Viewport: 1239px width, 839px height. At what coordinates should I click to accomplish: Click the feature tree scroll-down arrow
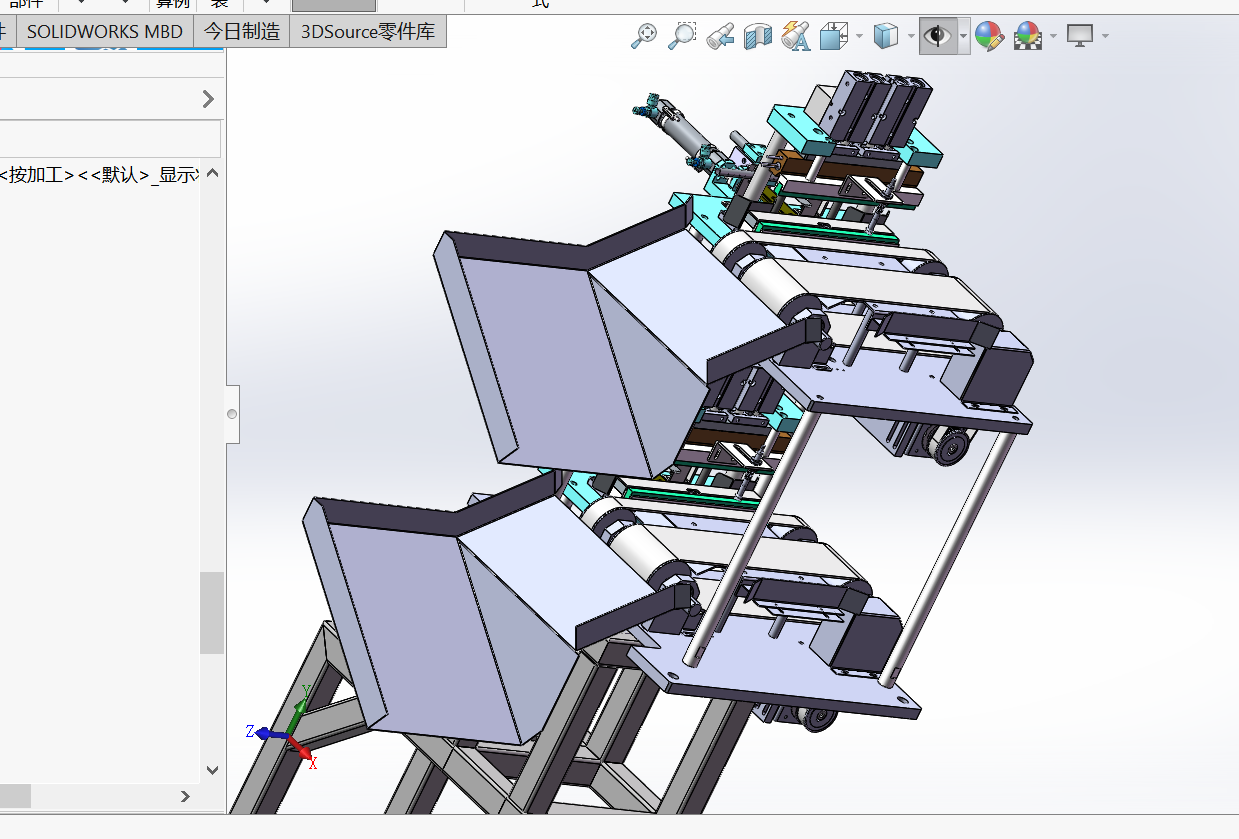pyautogui.click(x=212, y=770)
